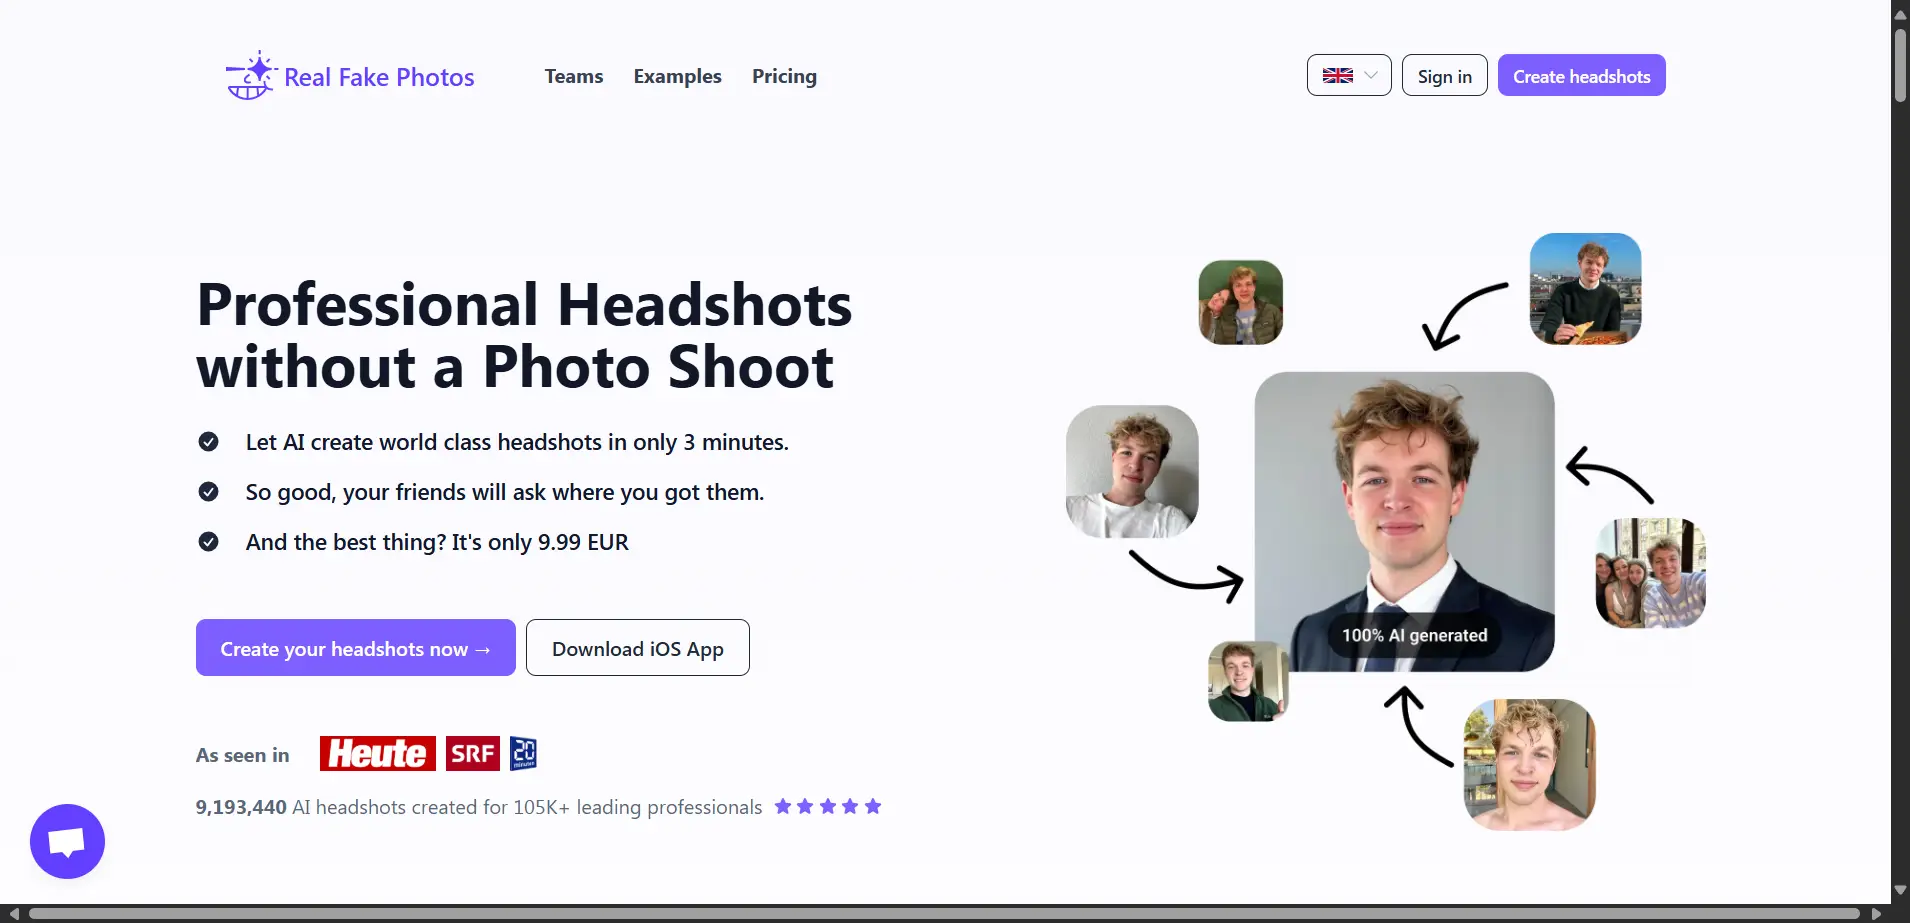Click checkmark beside 'Let AI create' line

208,442
